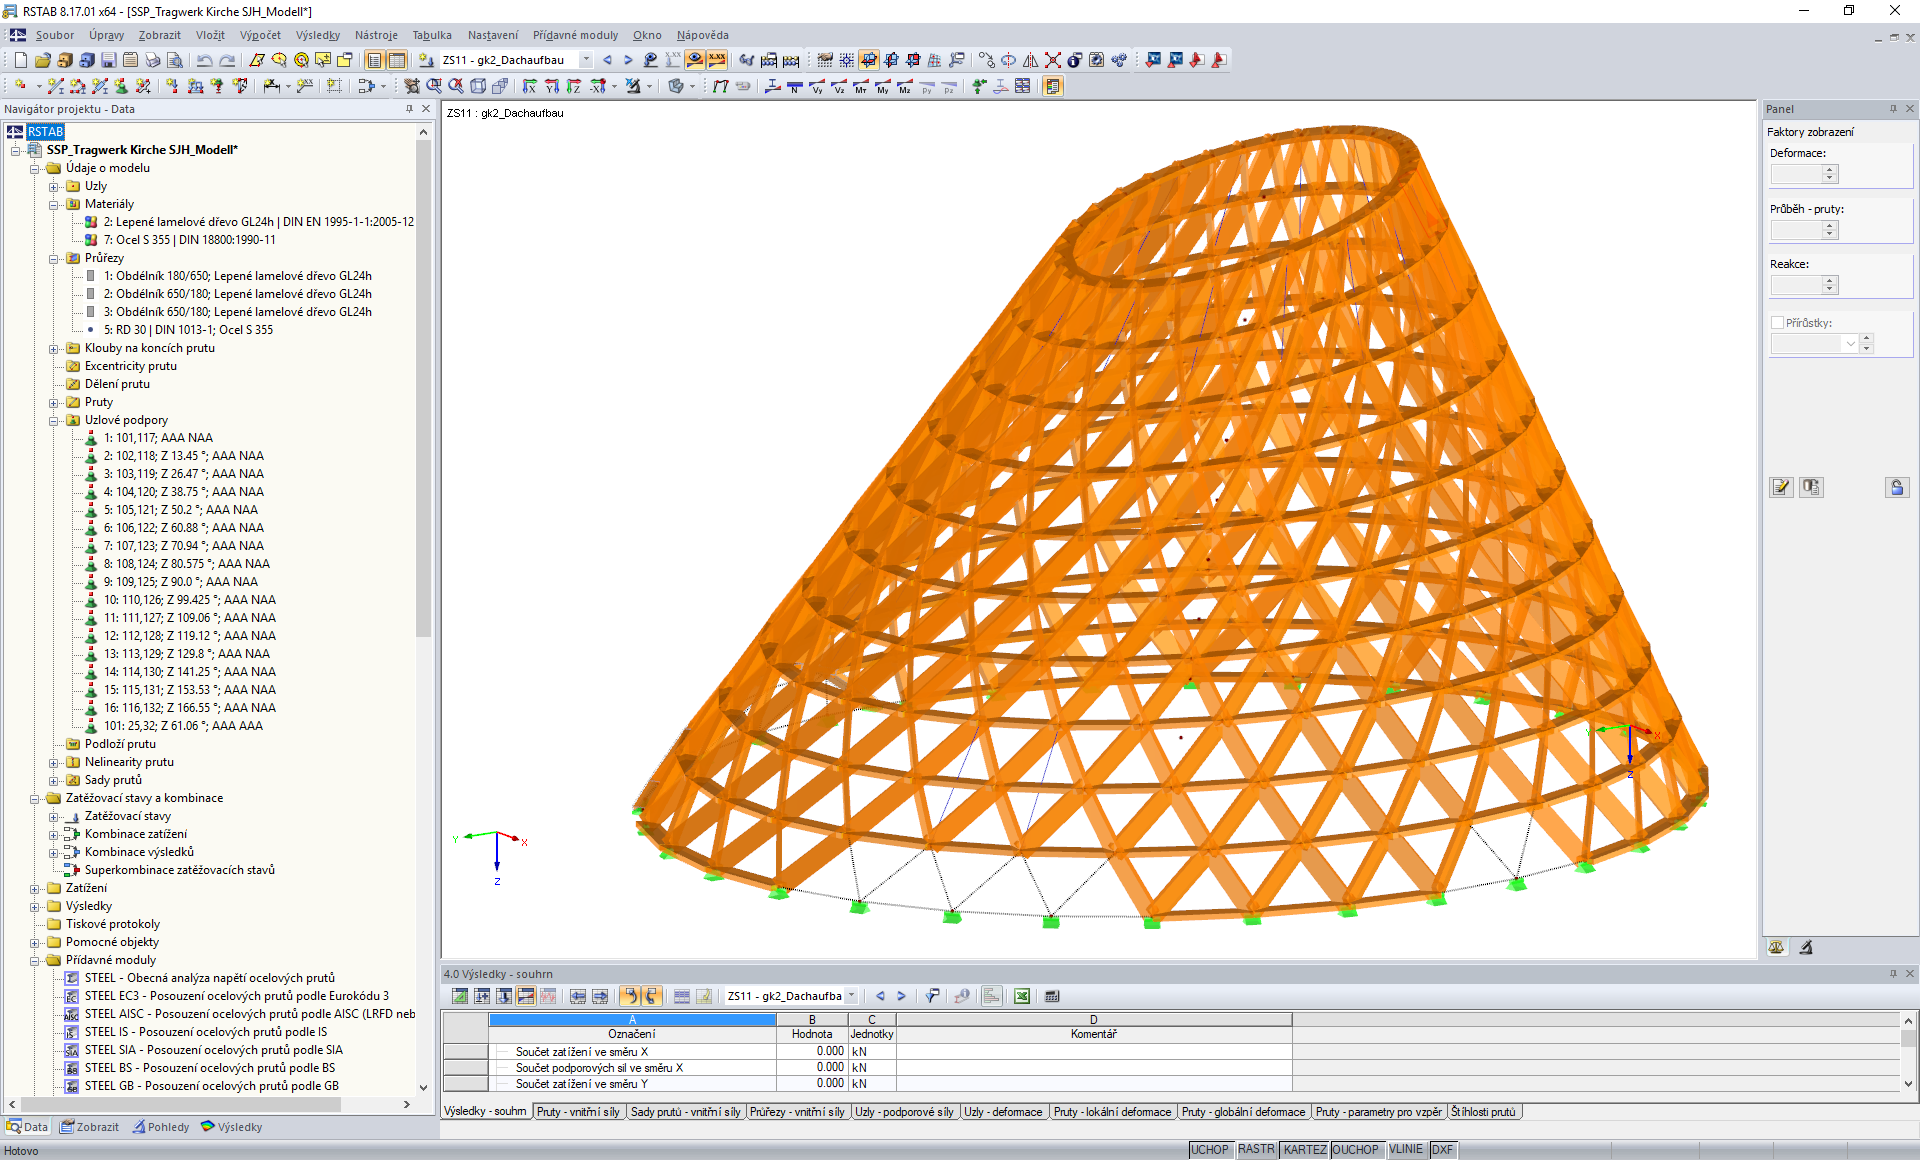Click the Undo arrow icon

204,60
